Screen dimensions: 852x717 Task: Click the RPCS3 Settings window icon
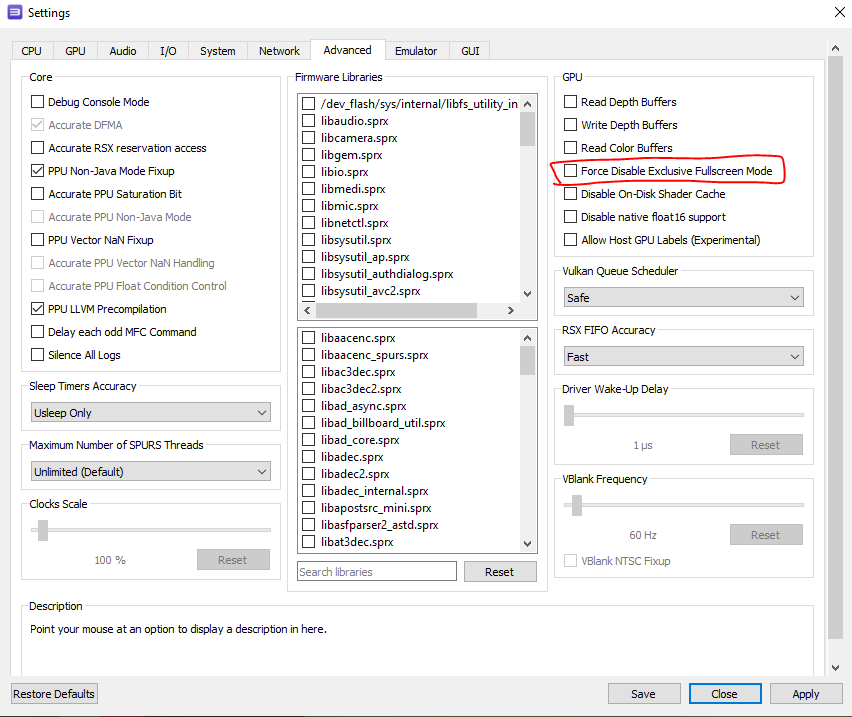[x=15, y=12]
